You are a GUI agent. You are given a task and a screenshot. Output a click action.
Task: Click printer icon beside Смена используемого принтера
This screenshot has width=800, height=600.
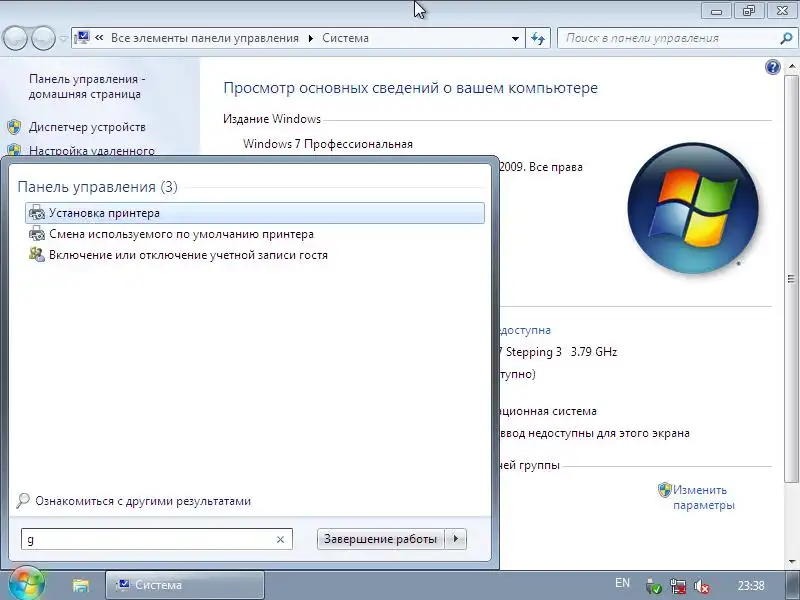click(x=37, y=234)
